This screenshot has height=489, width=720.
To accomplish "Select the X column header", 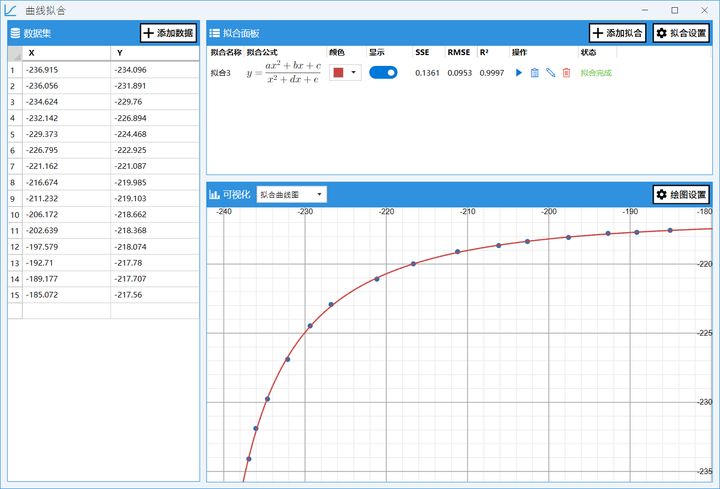I will point(67,53).
